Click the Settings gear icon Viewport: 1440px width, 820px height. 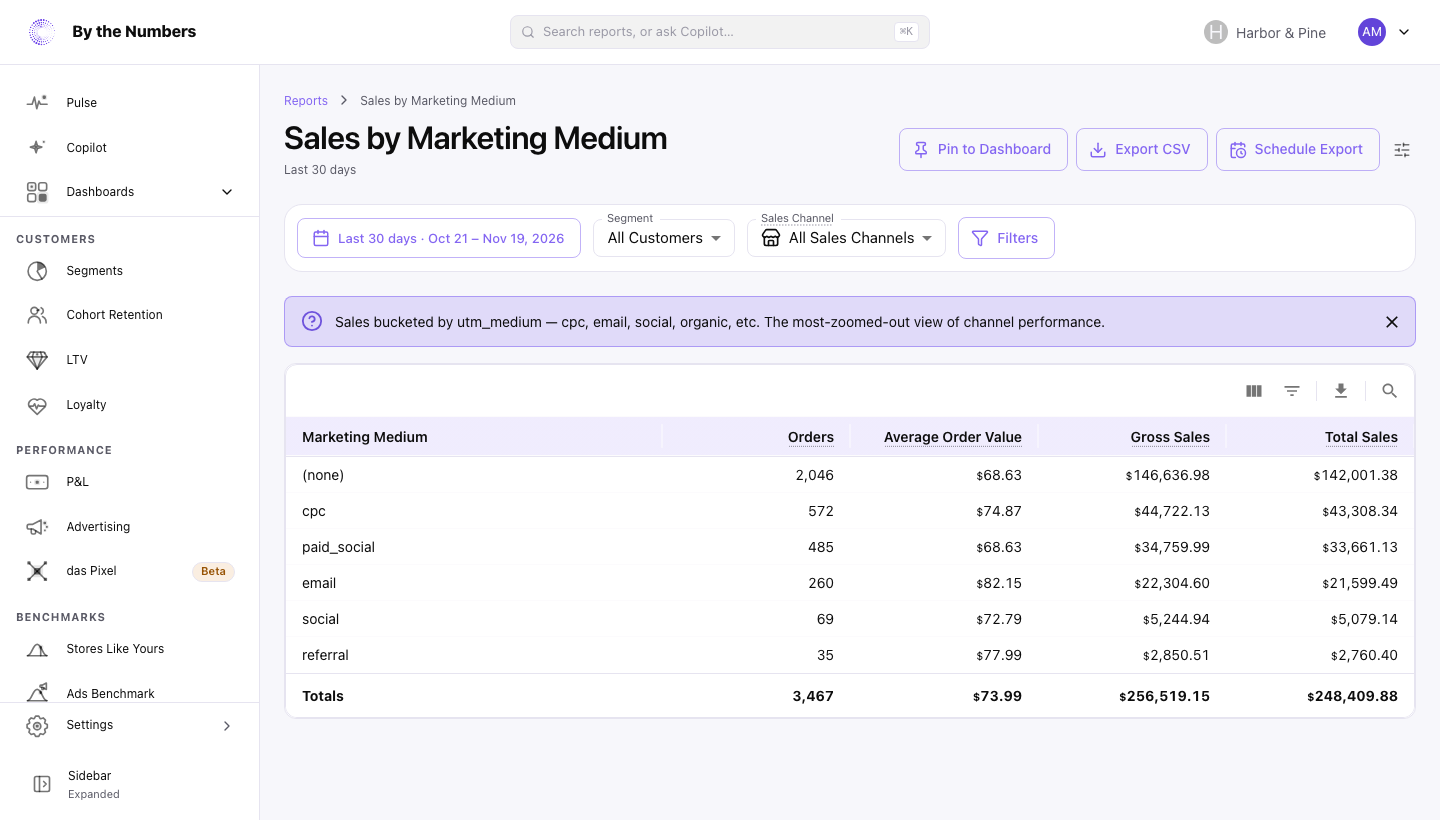37,726
